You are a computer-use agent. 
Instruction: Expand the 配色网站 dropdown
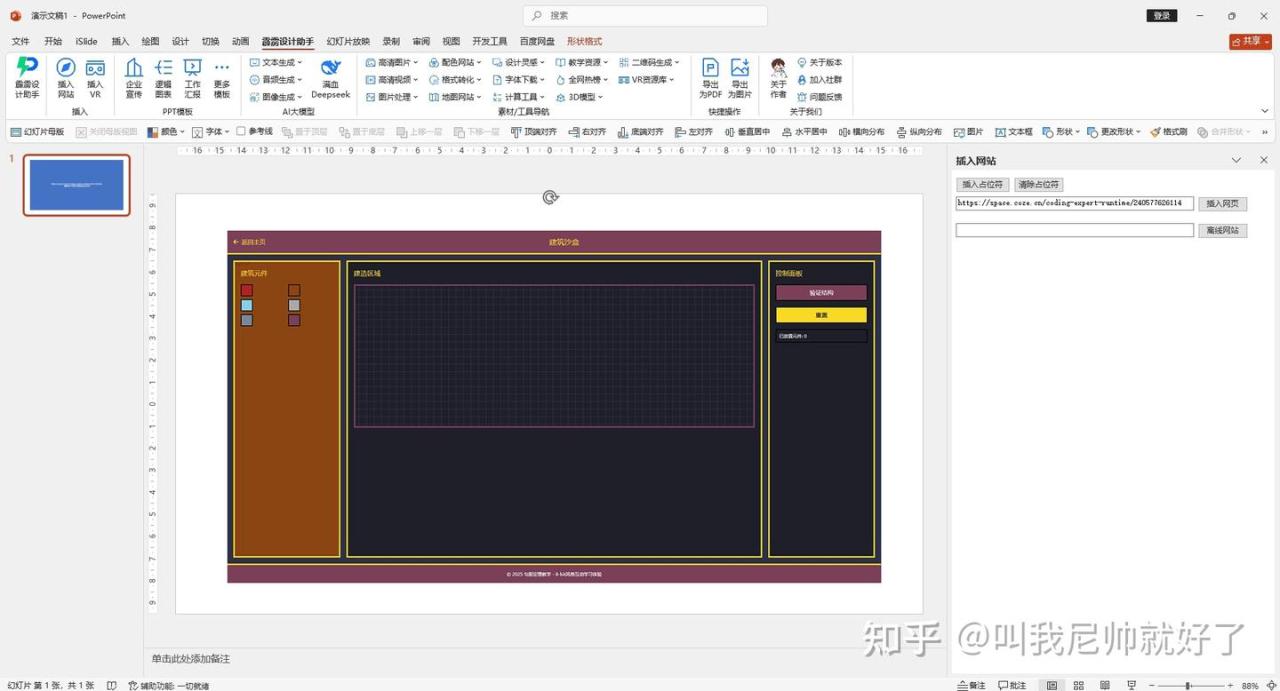[x=456, y=62]
